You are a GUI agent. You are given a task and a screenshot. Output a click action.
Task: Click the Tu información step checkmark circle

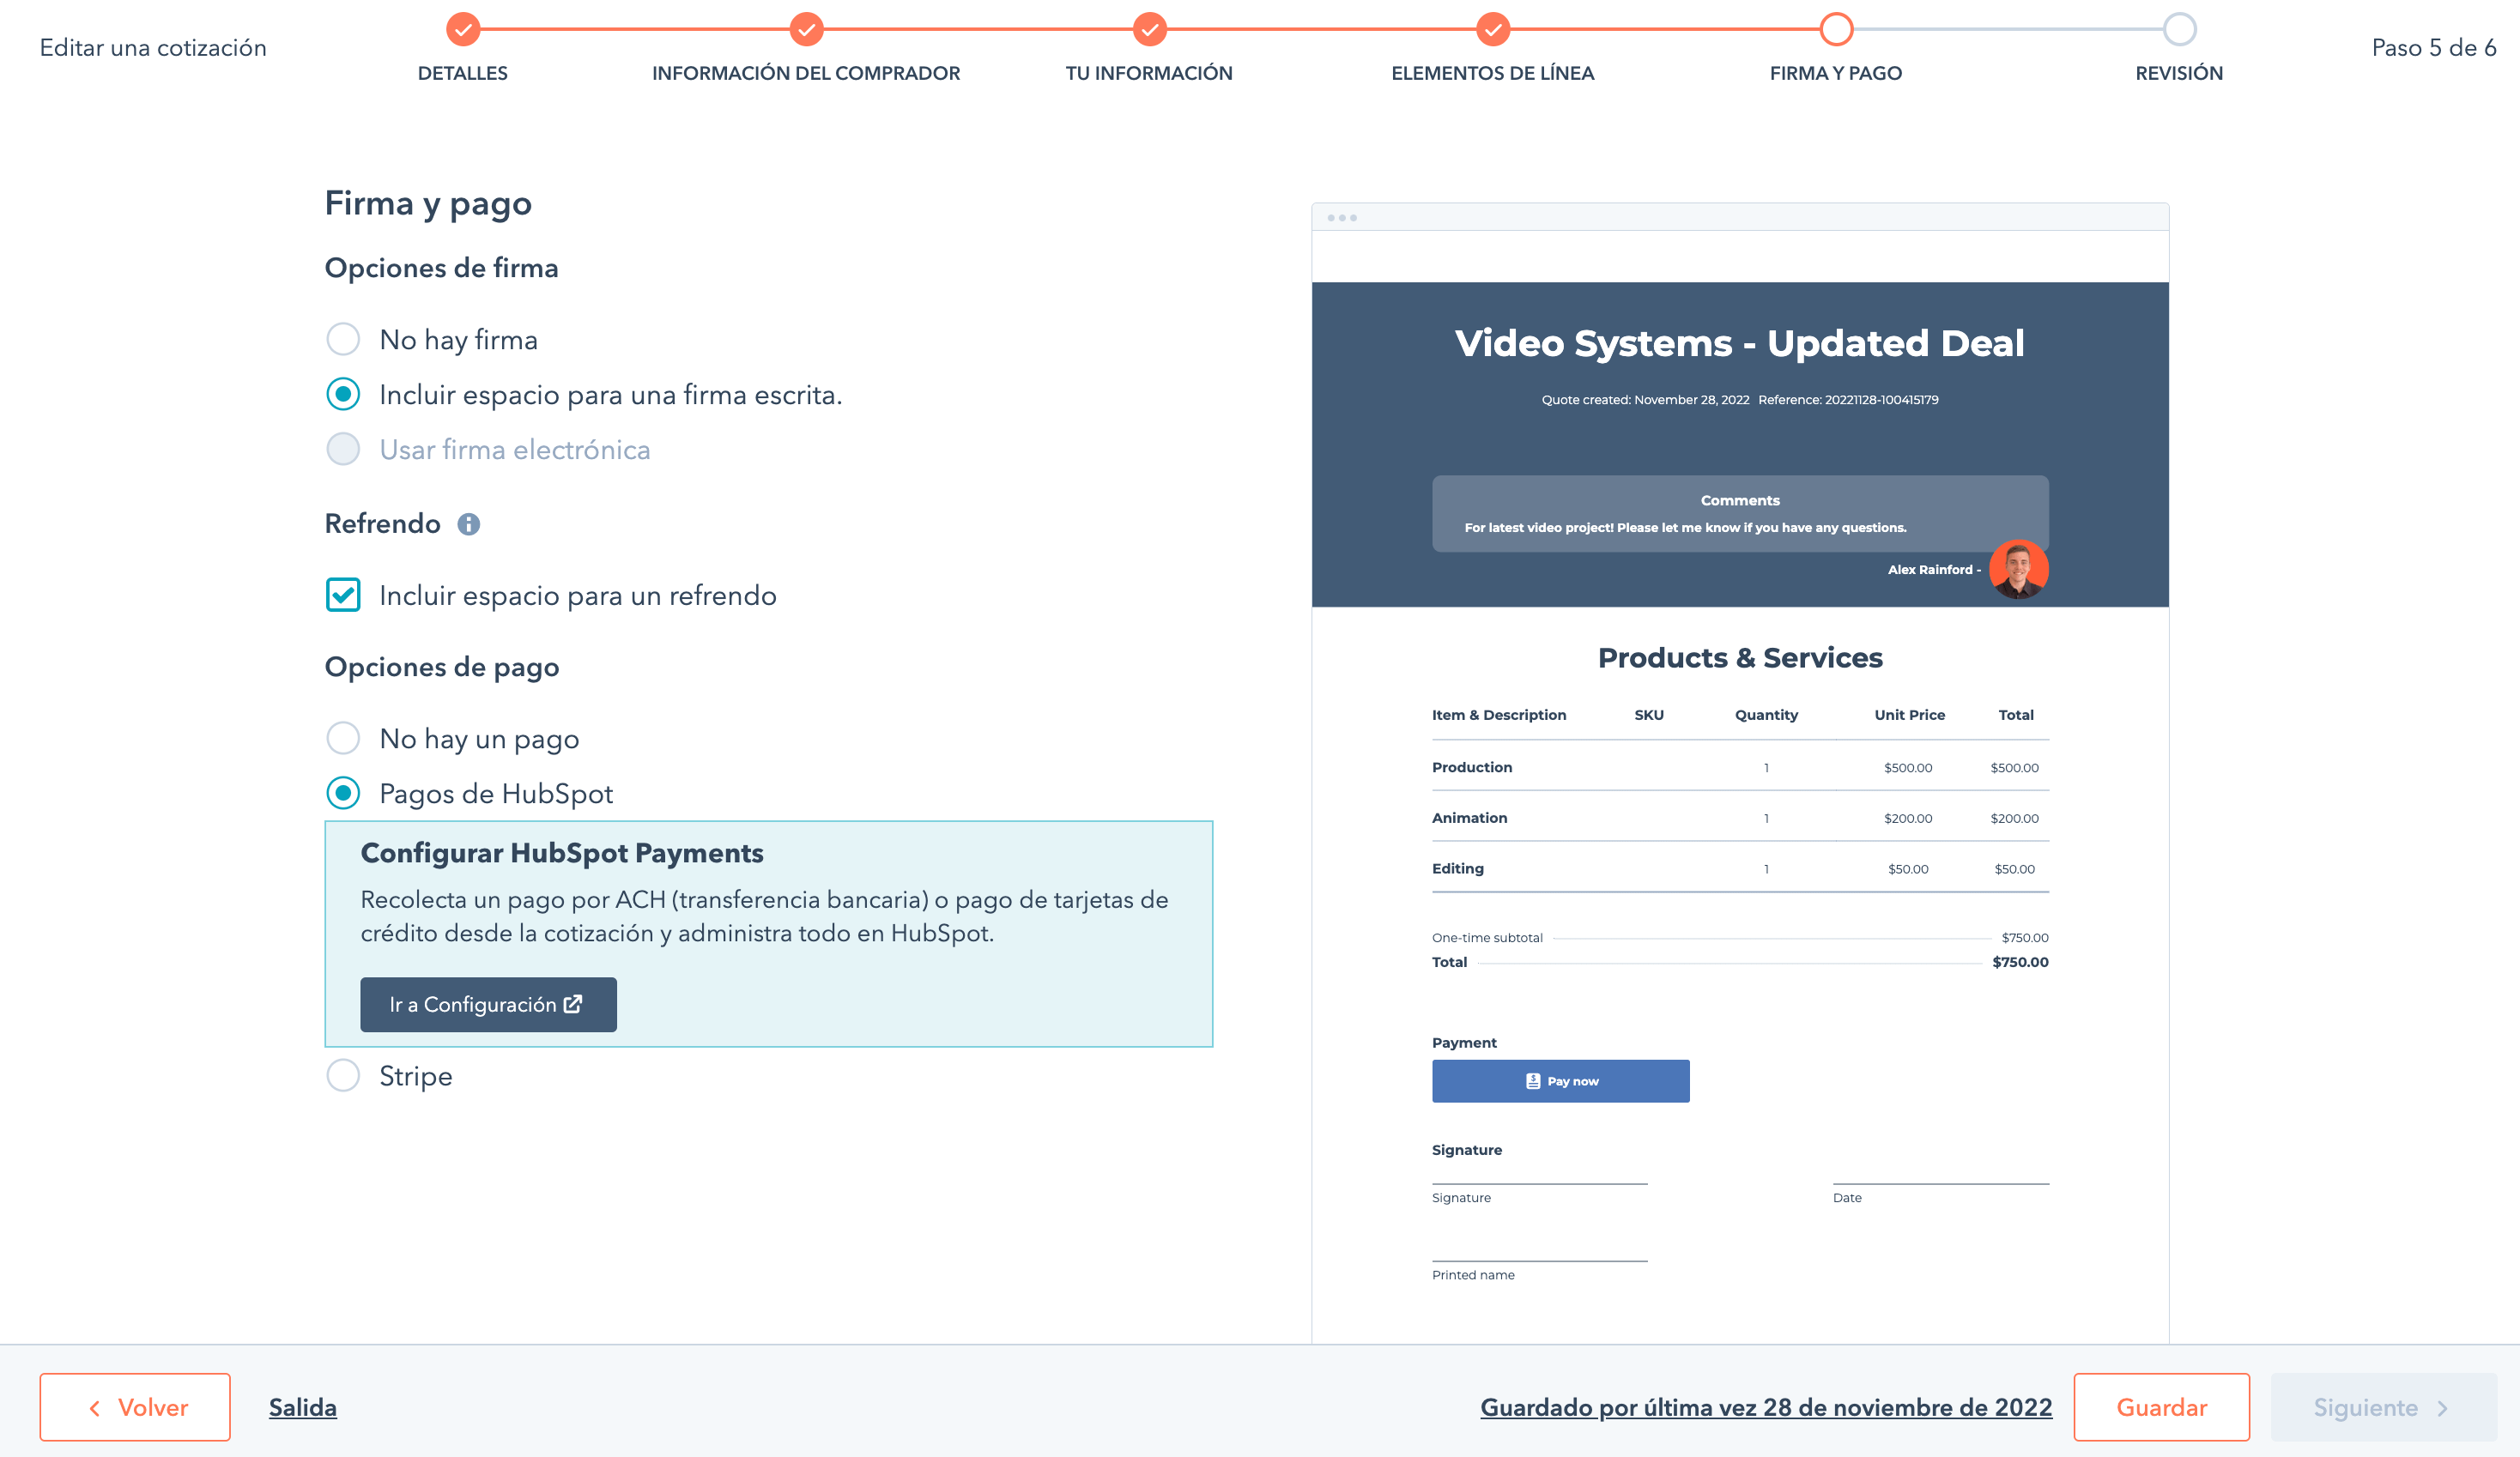(x=1149, y=29)
